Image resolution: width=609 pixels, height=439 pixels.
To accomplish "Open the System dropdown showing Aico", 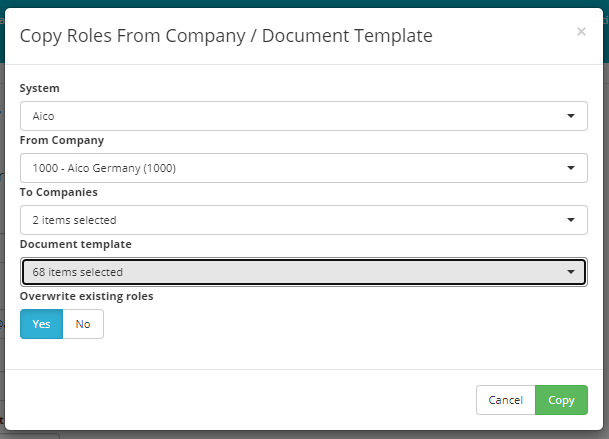I will (304, 116).
